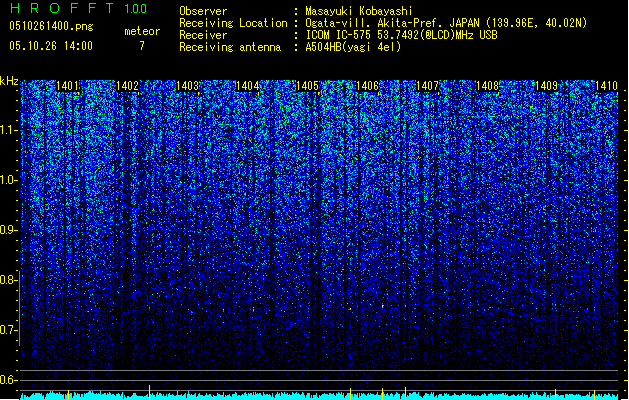The height and width of the screenshot is (400, 629).
Task: Click the 1402 time marker label
Action: (127, 86)
